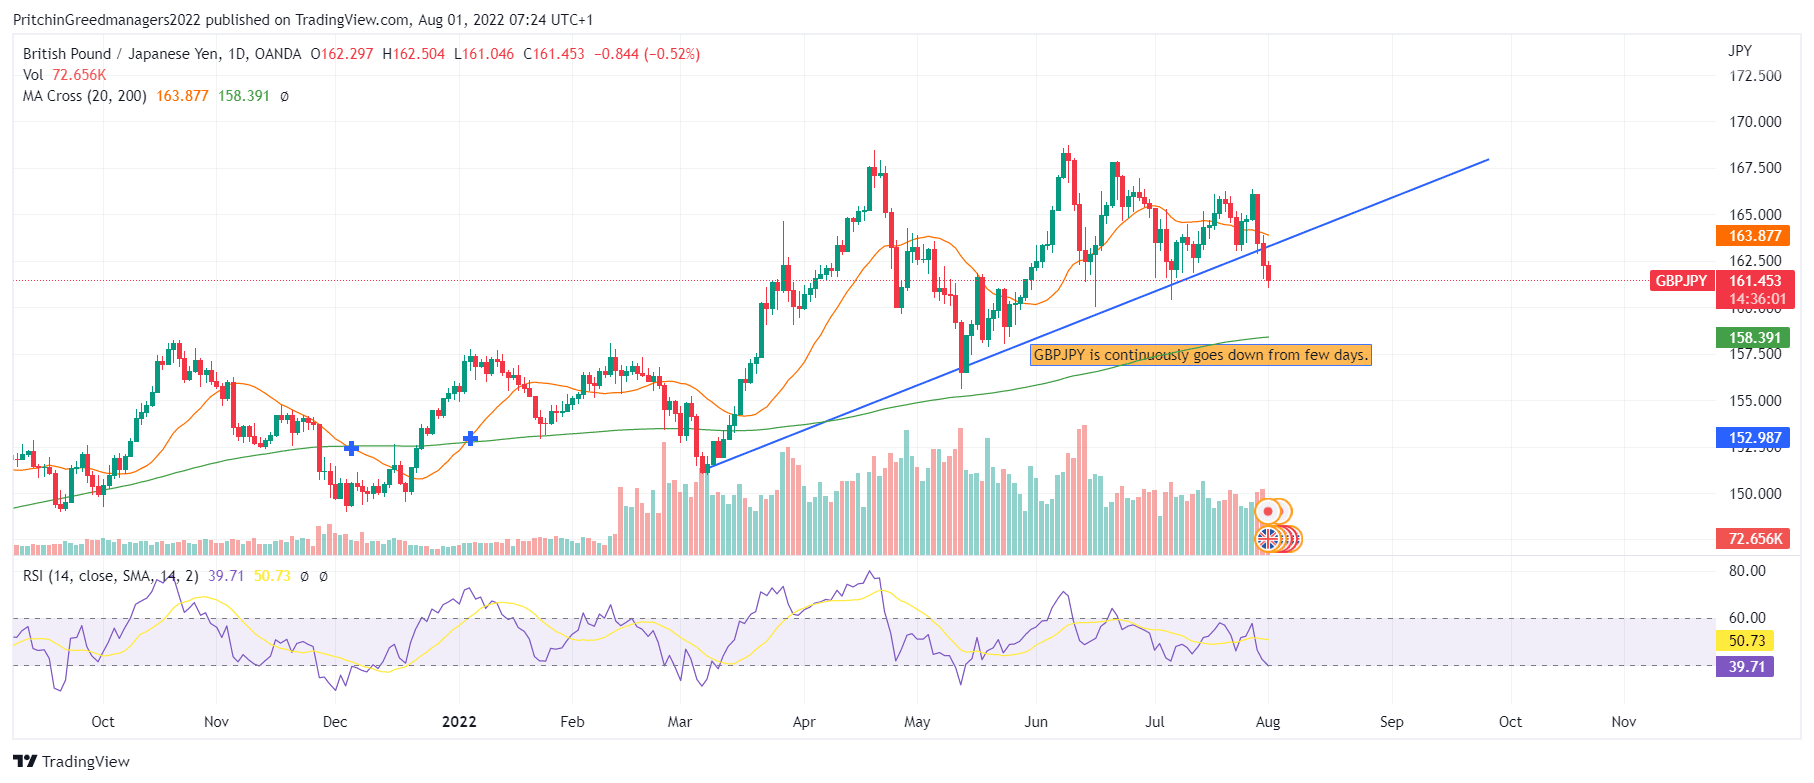1814x783 pixels.
Task: Click the ø symbol beside MA Cross values
Action: pyautogui.click(x=284, y=96)
